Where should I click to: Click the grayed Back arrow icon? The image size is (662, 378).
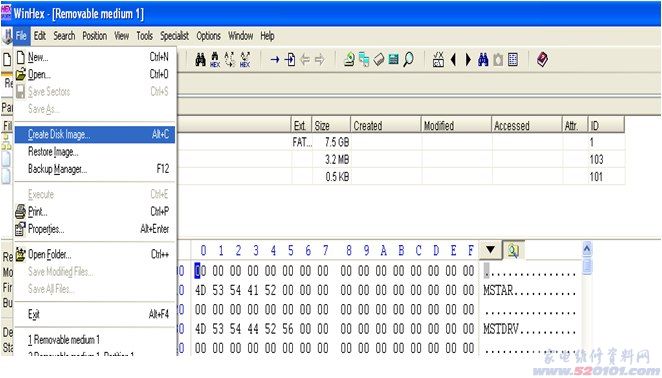tap(305, 60)
